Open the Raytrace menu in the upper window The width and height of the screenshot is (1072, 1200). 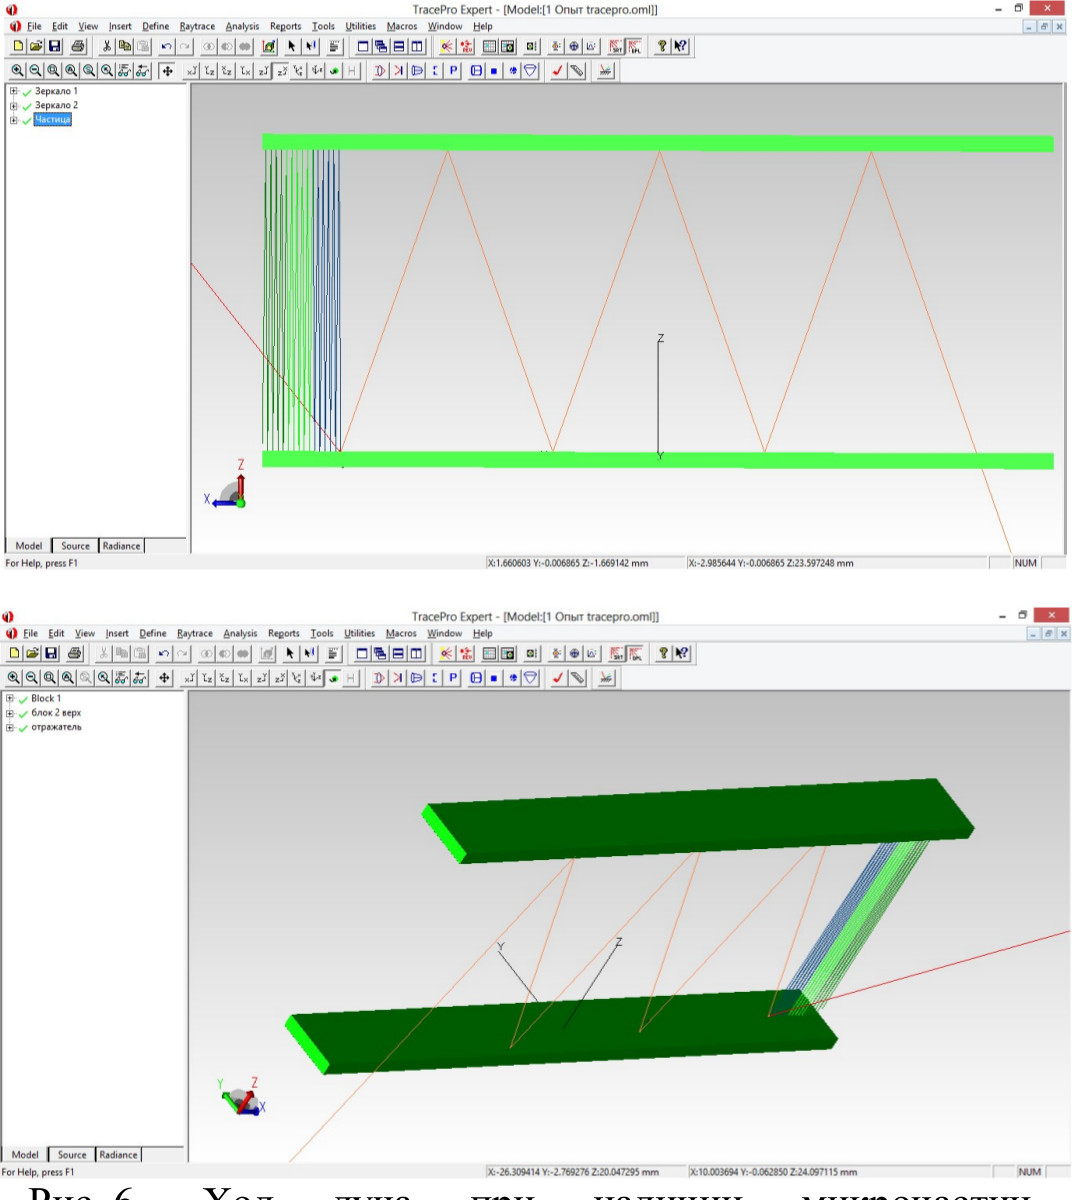click(x=197, y=26)
